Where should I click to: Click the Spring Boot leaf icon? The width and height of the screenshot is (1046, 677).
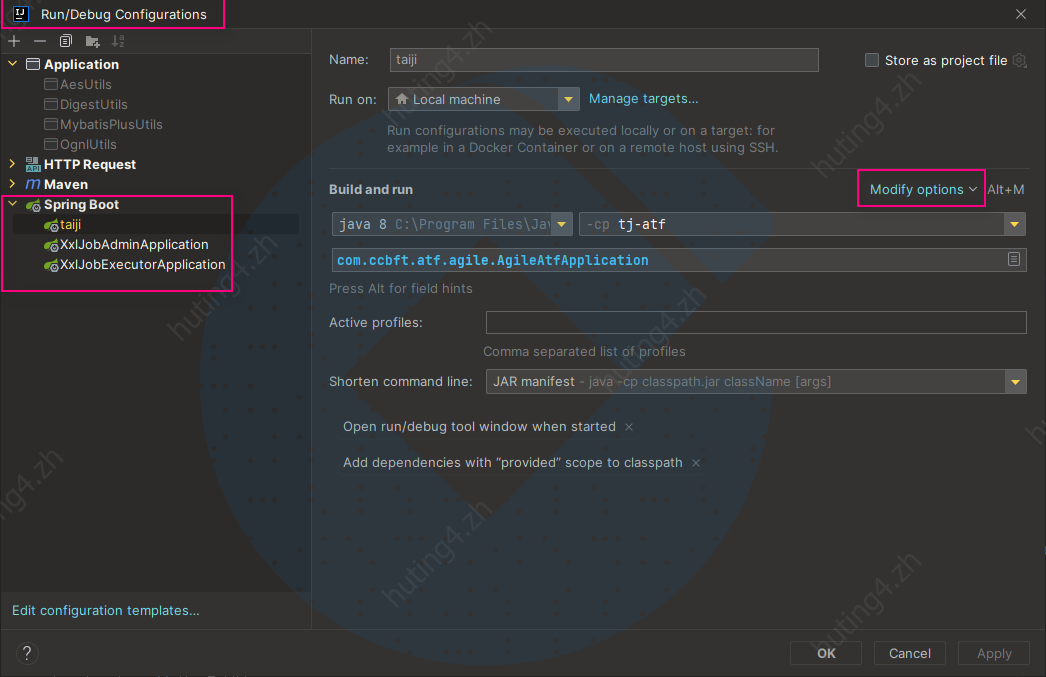(33, 205)
